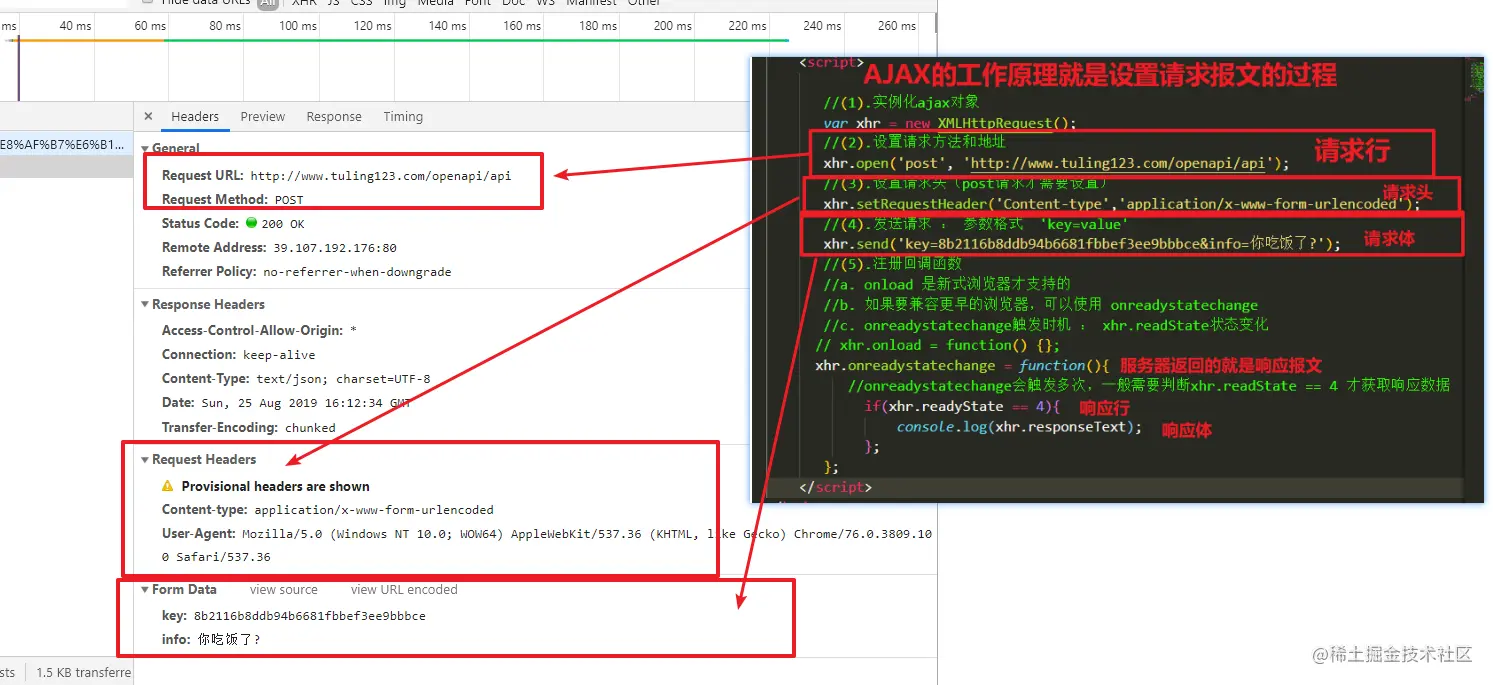This screenshot has height=685, width=1493.
Task: Click the 160 ms timeline label
Action: click(x=522, y=26)
